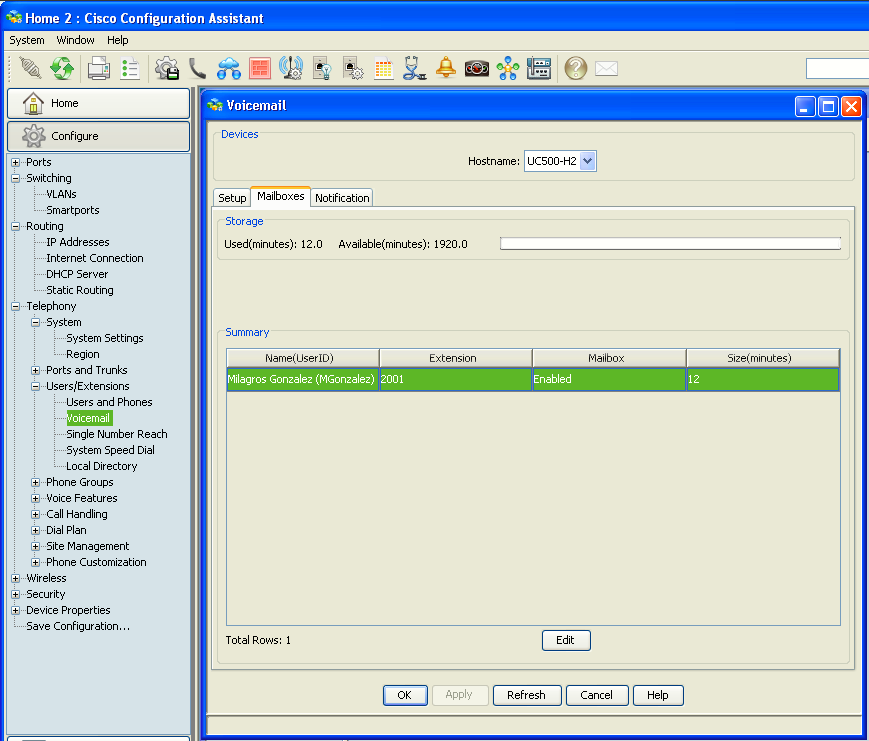This screenshot has height=741, width=869.
Task: Click the green Refresh arrows toolbar icon
Action: coord(62,68)
